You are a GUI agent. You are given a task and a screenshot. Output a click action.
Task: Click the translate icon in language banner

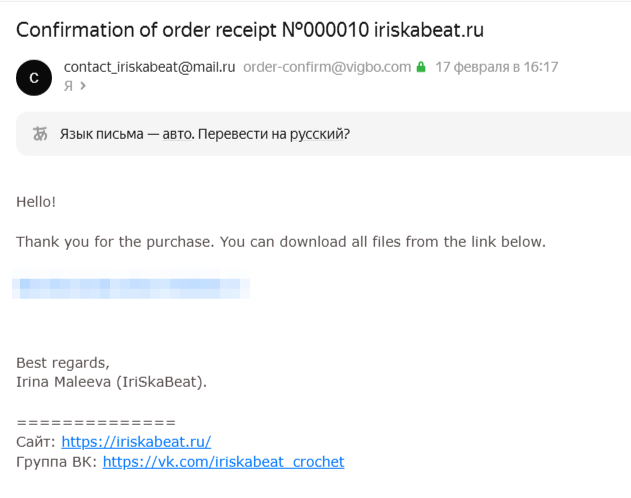point(41,133)
